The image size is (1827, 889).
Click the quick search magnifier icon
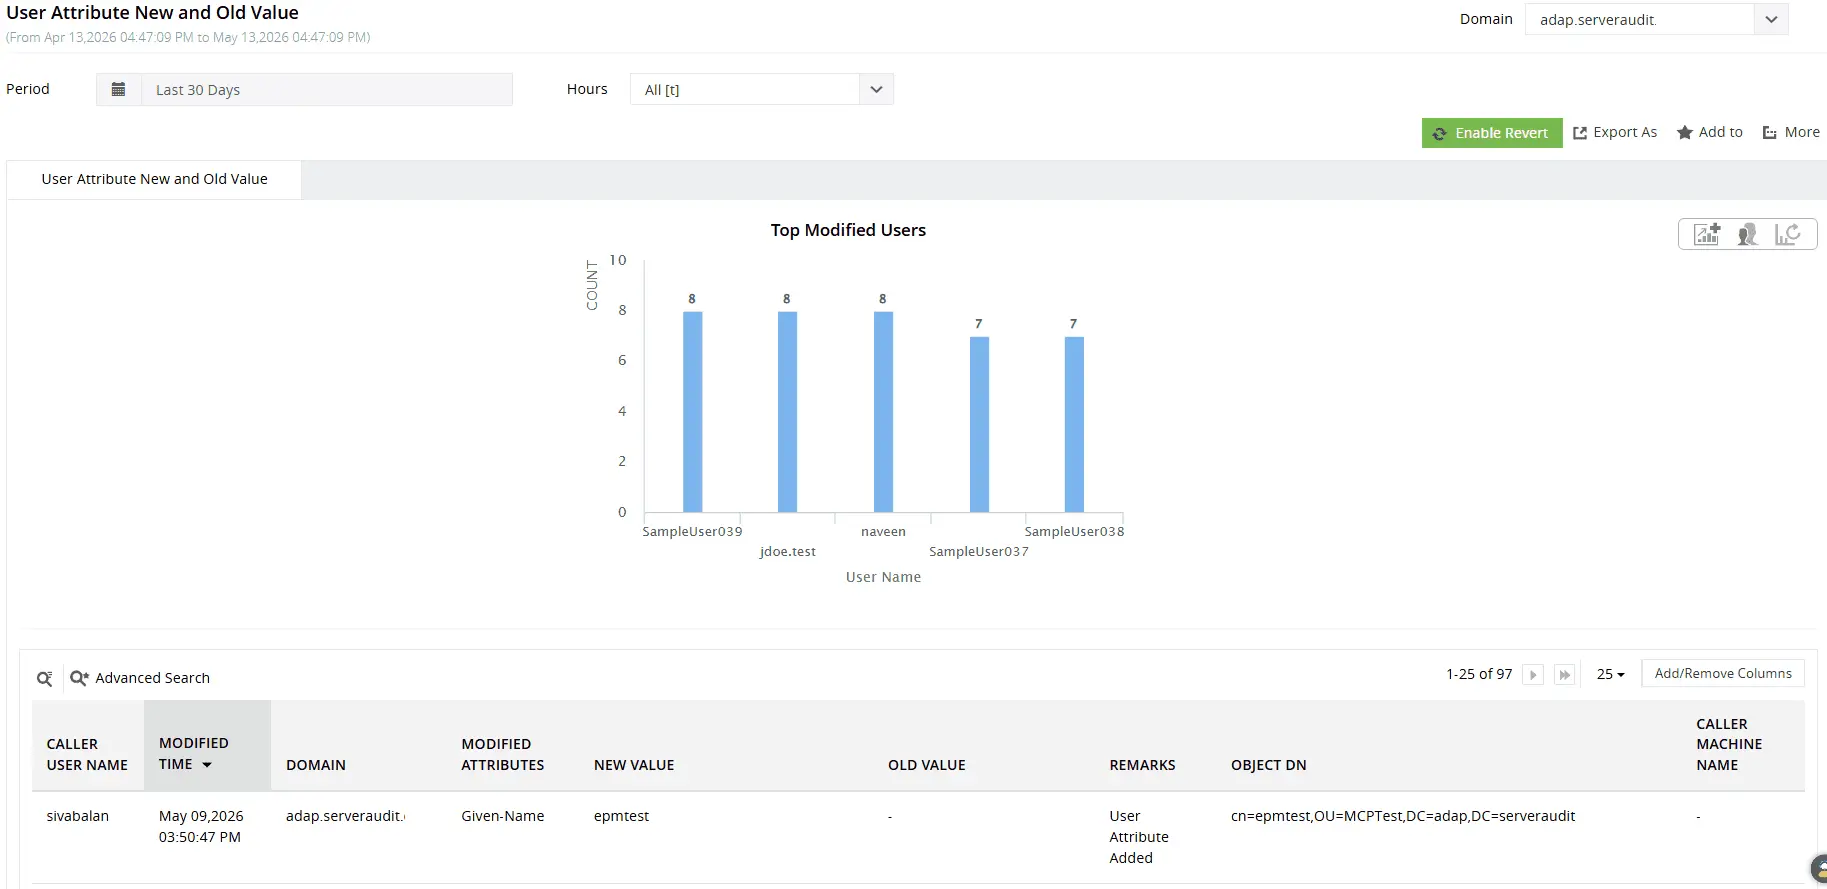pyautogui.click(x=45, y=678)
